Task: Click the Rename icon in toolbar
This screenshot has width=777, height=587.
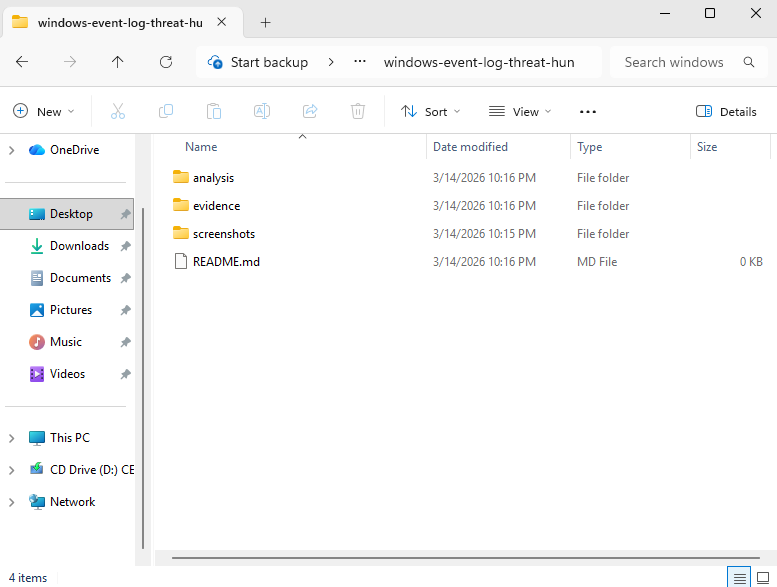Action: pos(262,111)
